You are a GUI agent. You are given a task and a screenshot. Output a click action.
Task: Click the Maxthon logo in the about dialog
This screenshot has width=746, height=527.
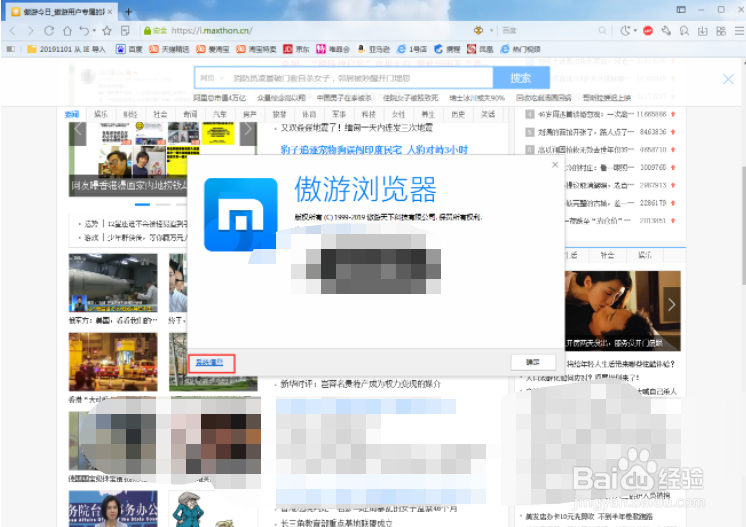click(241, 214)
